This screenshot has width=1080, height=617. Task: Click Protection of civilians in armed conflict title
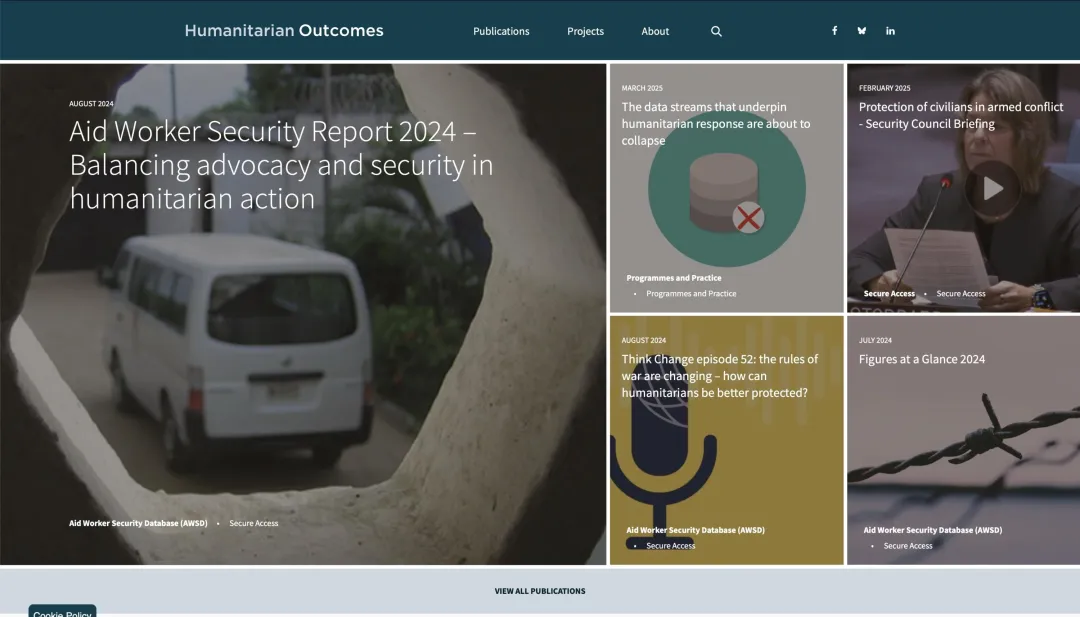961,115
